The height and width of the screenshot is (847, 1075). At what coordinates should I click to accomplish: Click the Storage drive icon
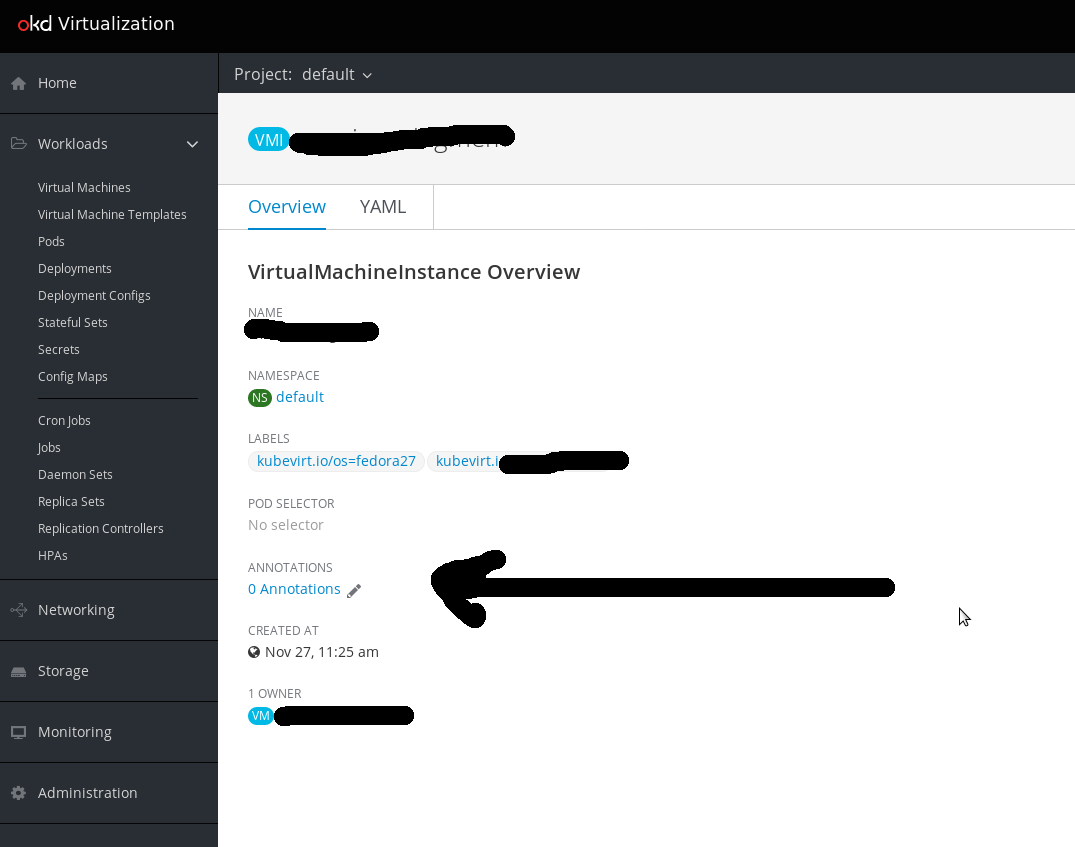point(19,671)
